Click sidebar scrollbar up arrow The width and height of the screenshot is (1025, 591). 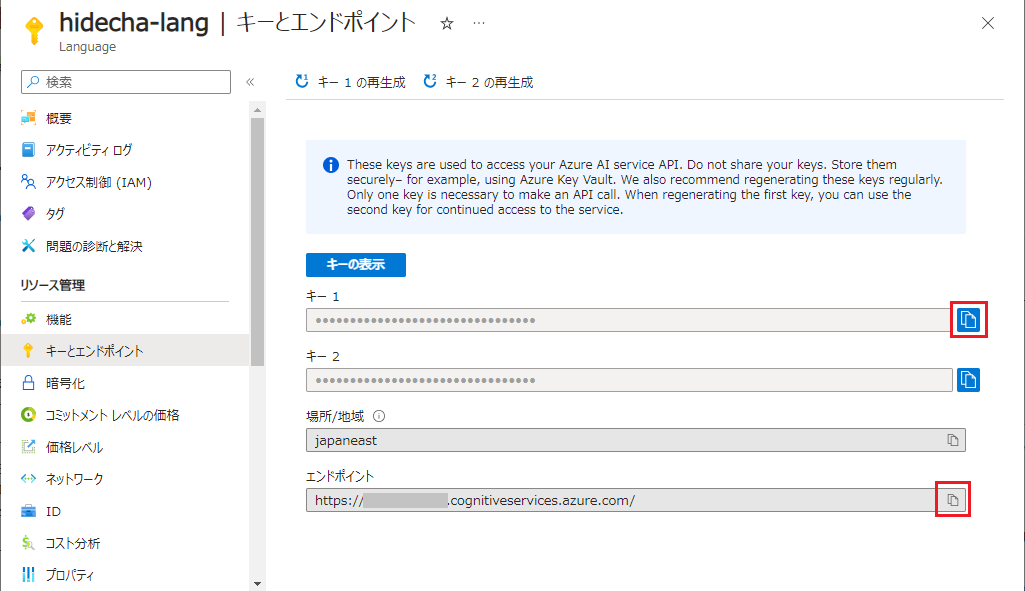257,110
